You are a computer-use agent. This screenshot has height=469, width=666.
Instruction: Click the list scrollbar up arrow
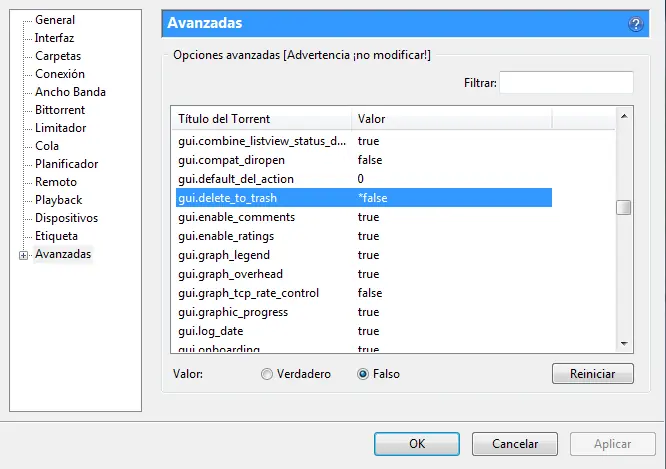[x=624, y=116]
